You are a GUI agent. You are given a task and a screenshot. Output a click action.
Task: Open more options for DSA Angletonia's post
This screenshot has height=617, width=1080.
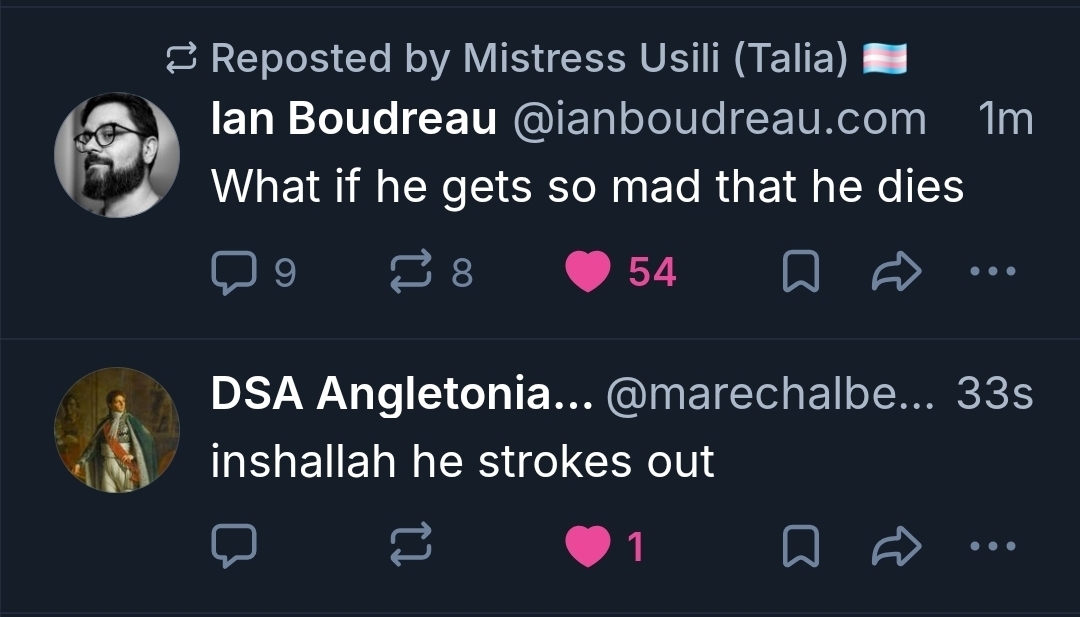pyautogui.click(x=993, y=546)
